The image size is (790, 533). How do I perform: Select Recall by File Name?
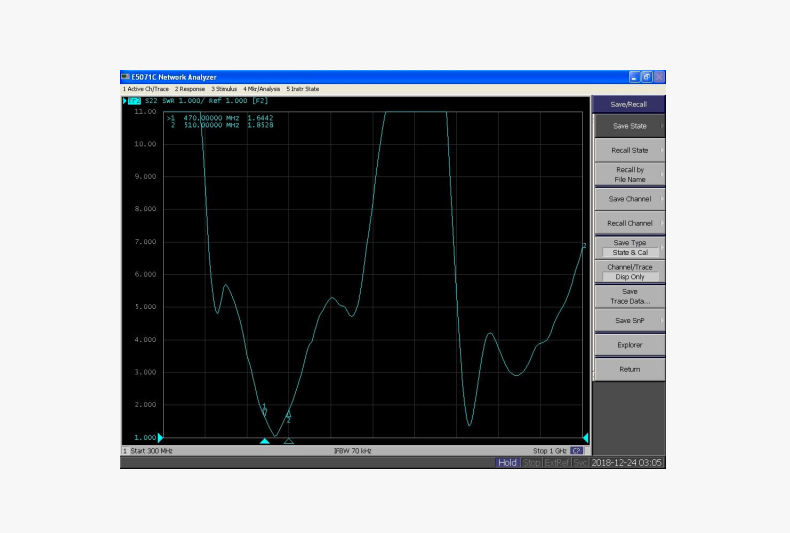[x=630, y=174]
